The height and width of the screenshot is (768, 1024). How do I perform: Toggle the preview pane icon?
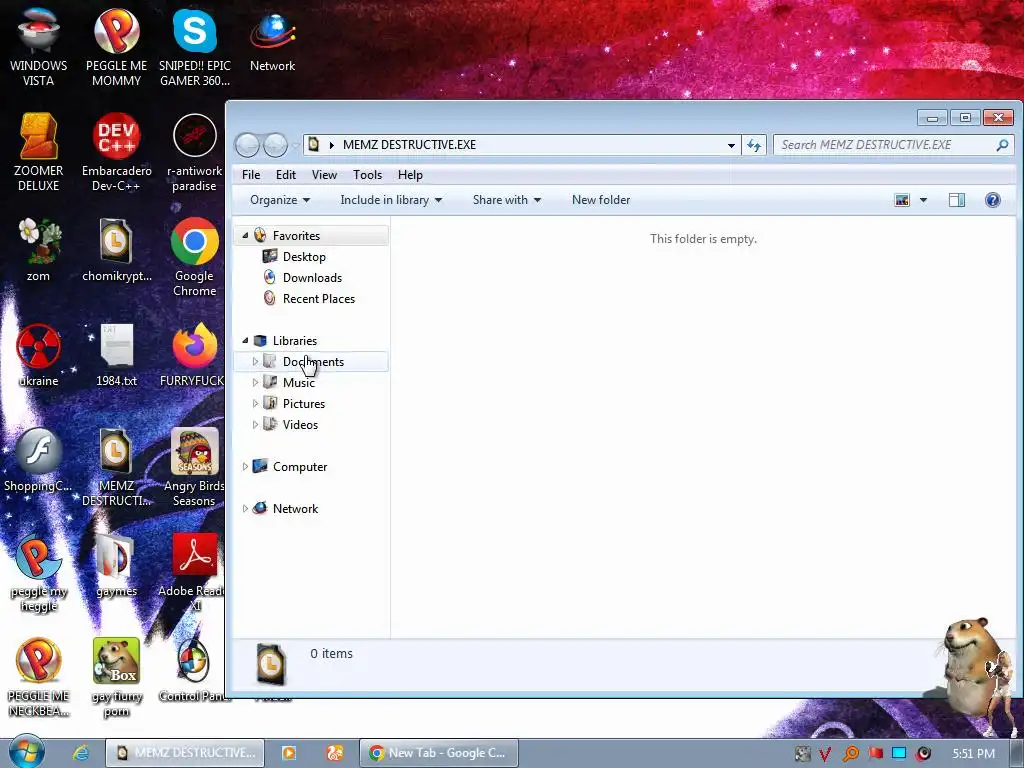(x=957, y=200)
